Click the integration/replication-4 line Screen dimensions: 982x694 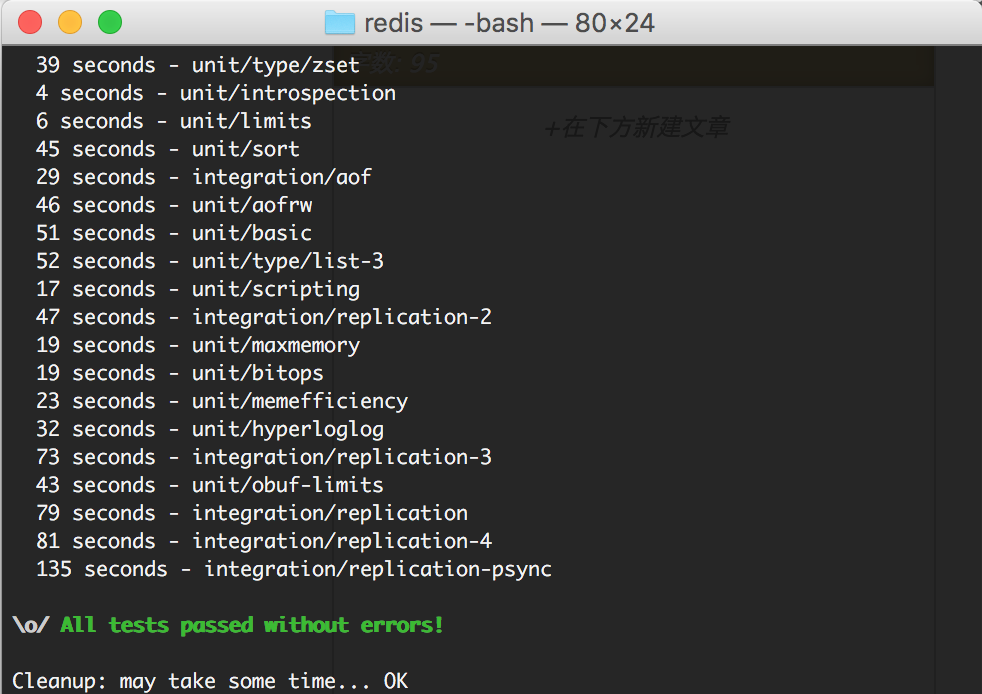(x=264, y=541)
